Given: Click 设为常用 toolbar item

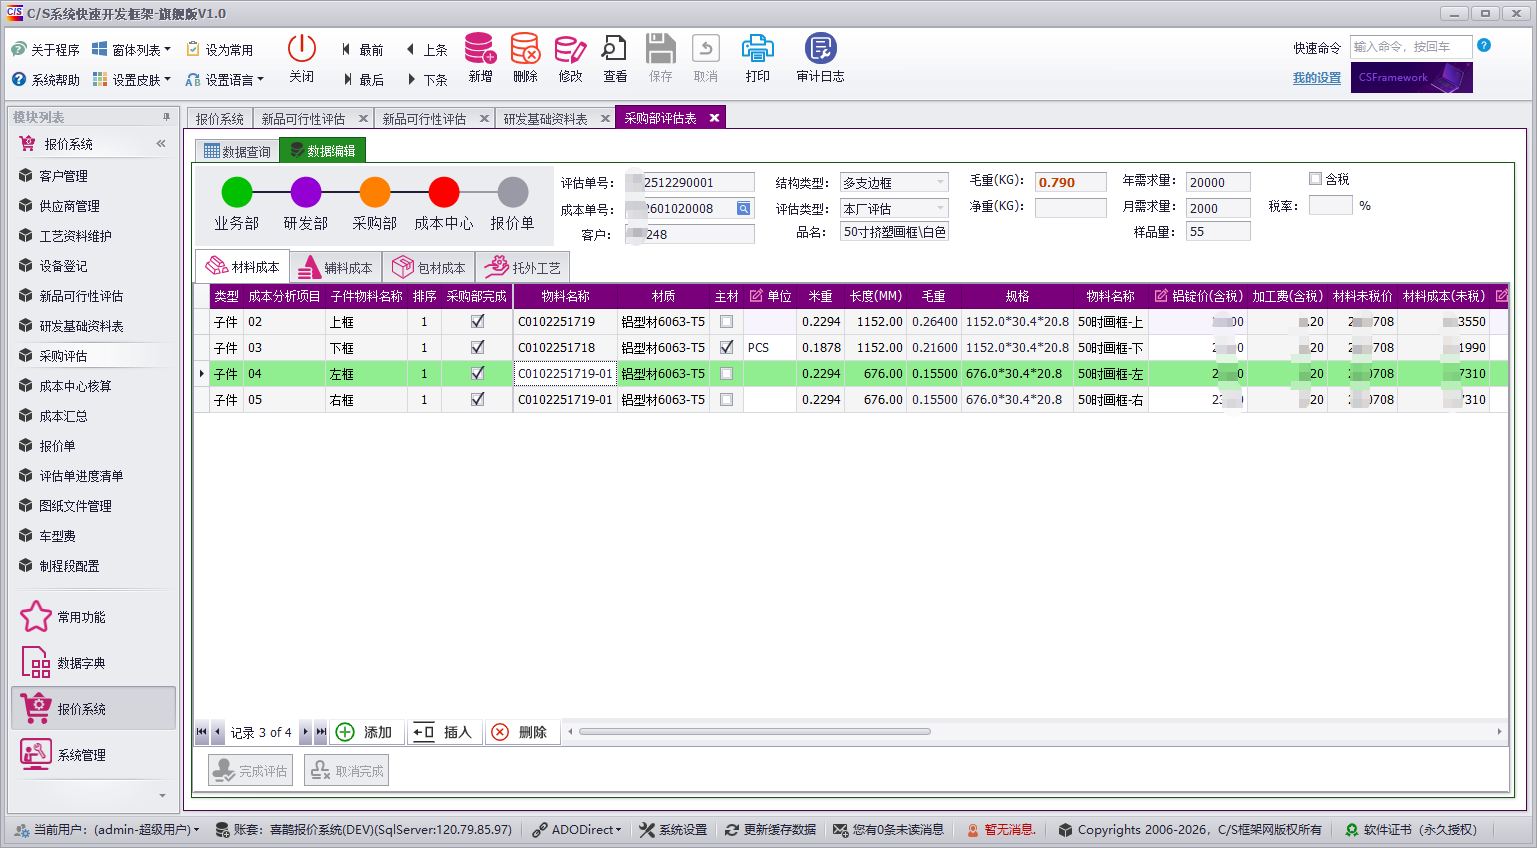Looking at the screenshot, I should point(220,50).
